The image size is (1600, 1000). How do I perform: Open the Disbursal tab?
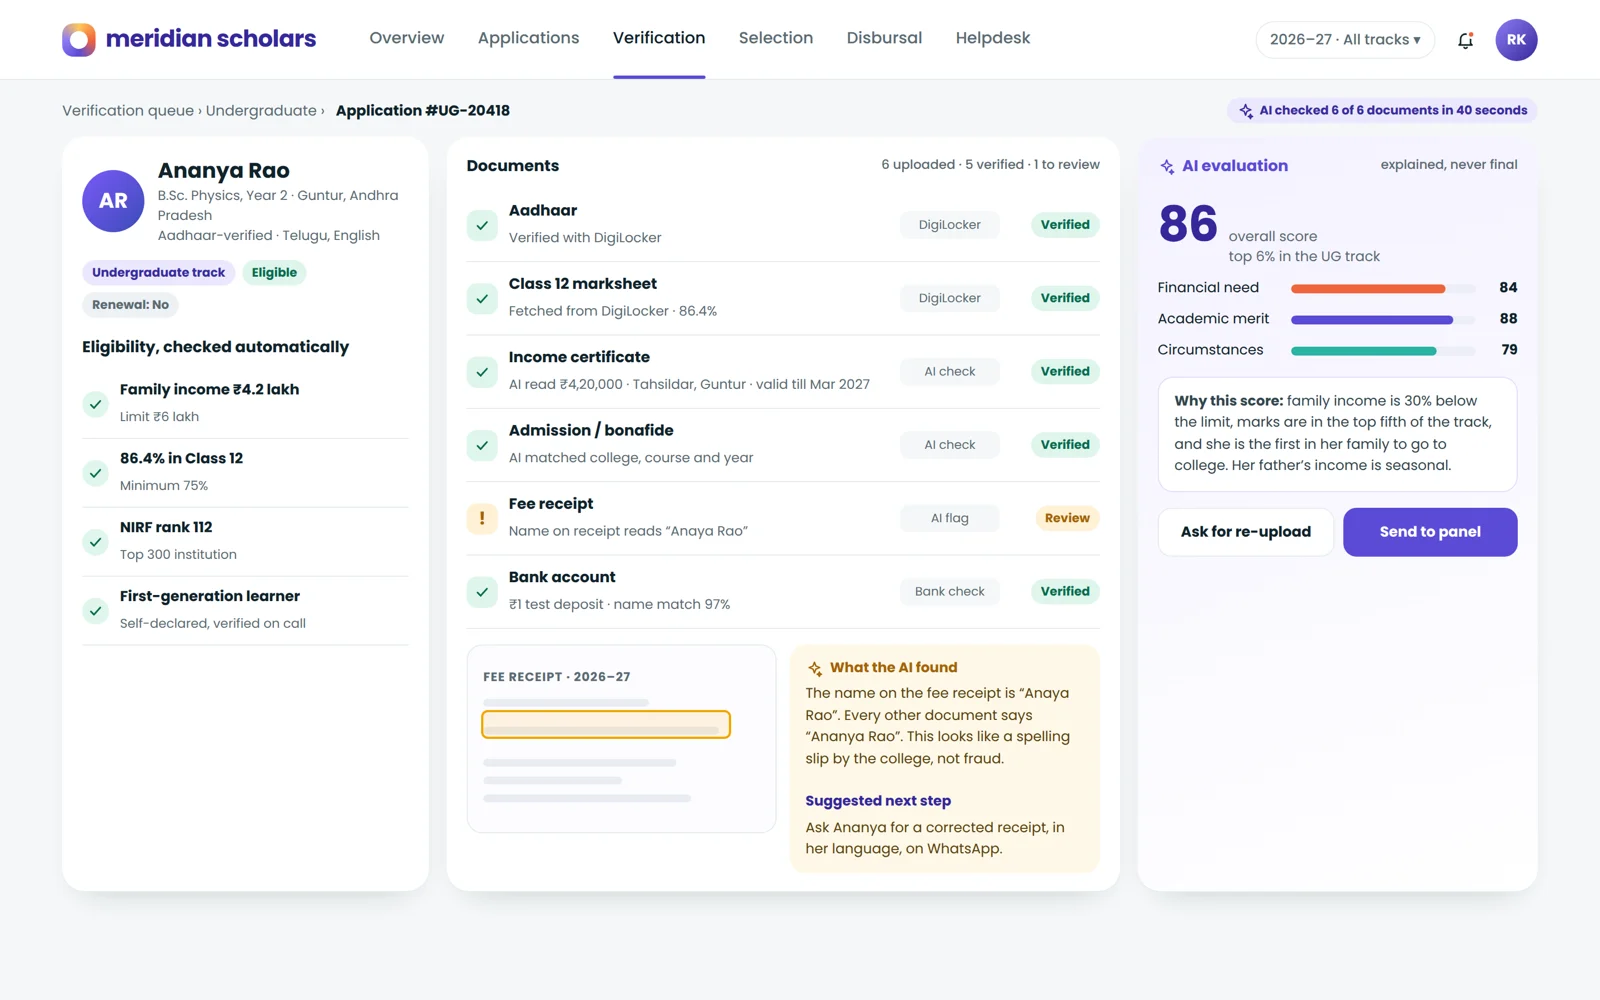[884, 38]
